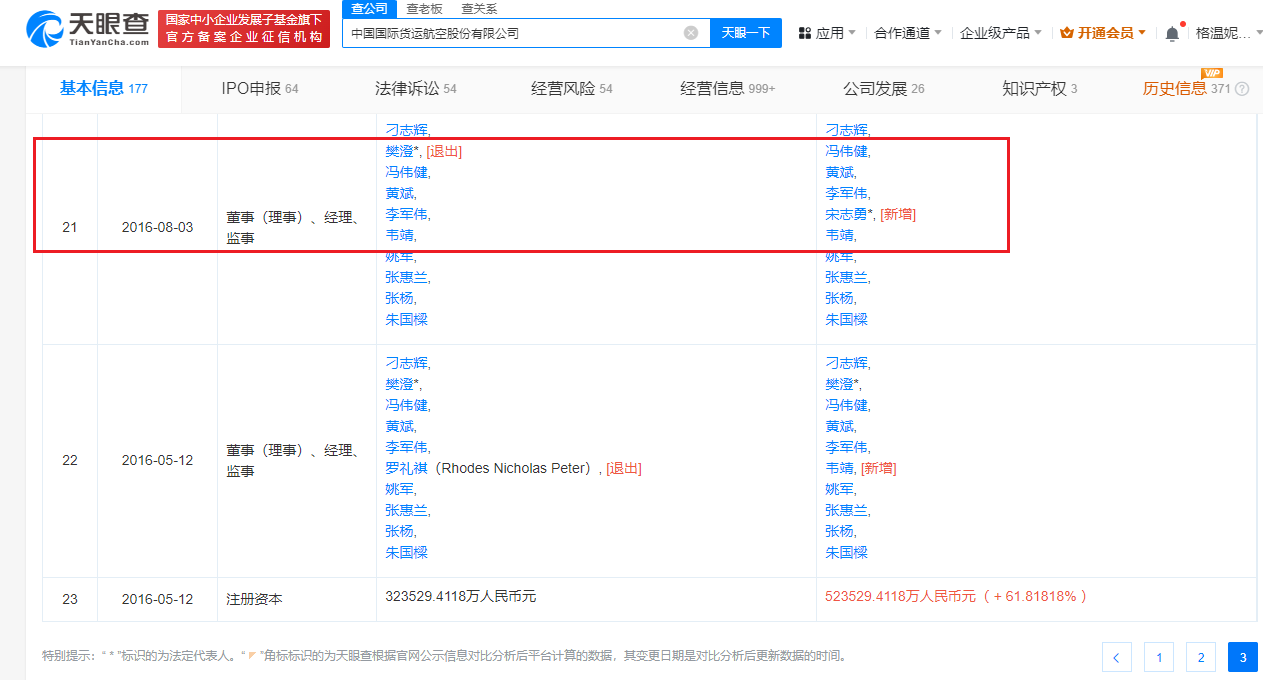This screenshot has height=680, width=1263.
Task: Open 宋志勇* link marked 新增
Action: pyautogui.click(x=849, y=214)
